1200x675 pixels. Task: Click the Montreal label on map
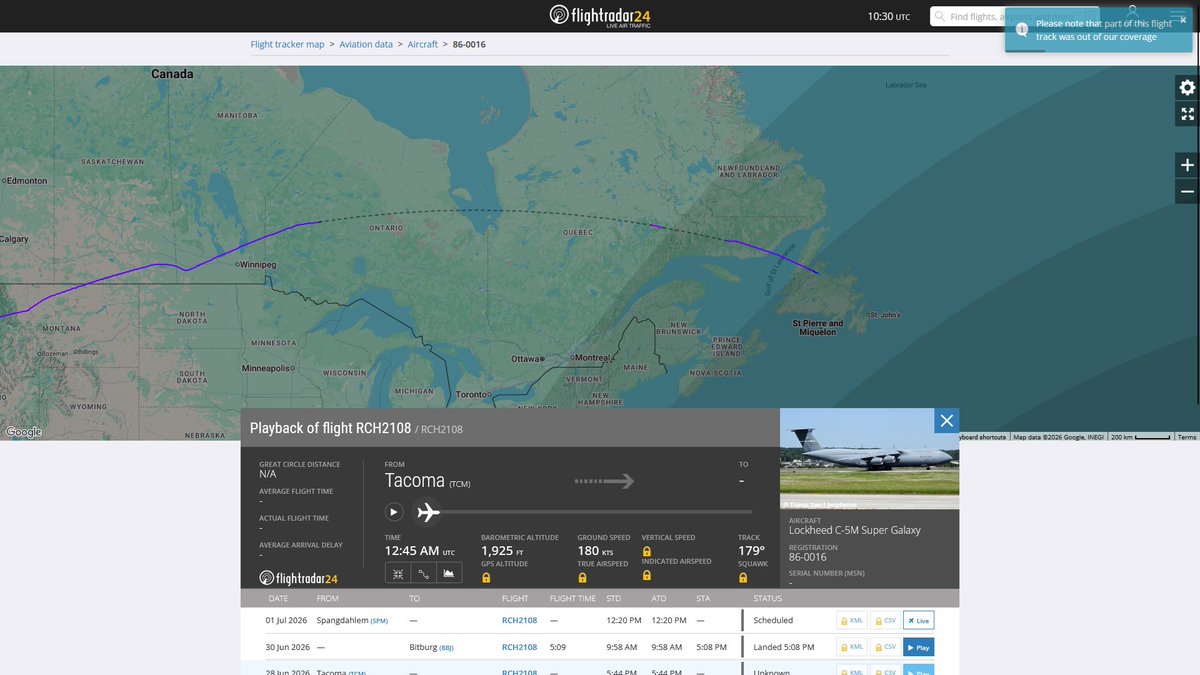pos(591,357)
